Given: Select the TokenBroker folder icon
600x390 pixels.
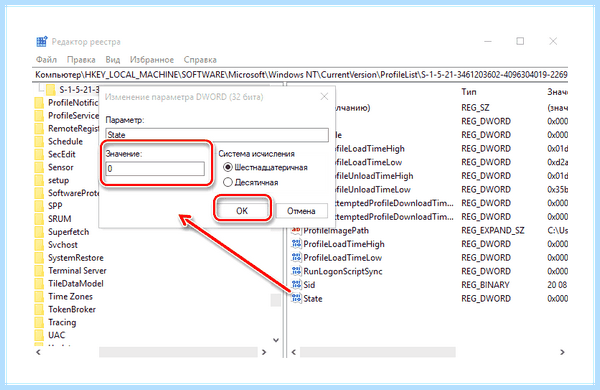Looking at the screenshot, I should (39, 310).
